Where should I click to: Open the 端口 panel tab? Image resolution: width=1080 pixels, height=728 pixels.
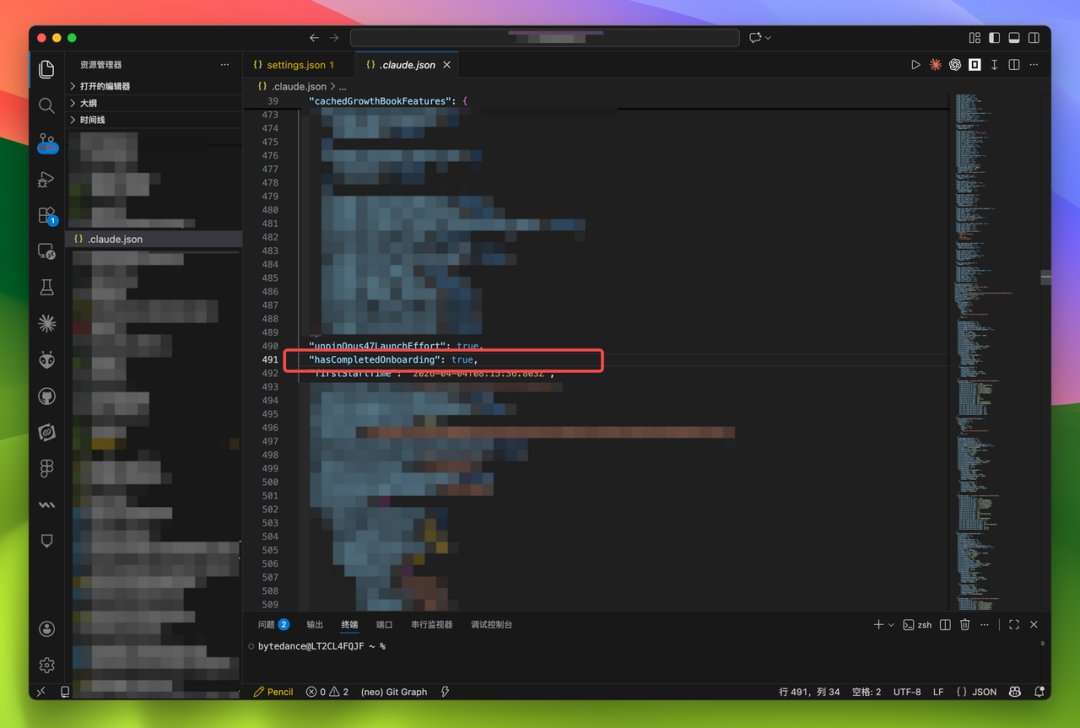[384, 625]
